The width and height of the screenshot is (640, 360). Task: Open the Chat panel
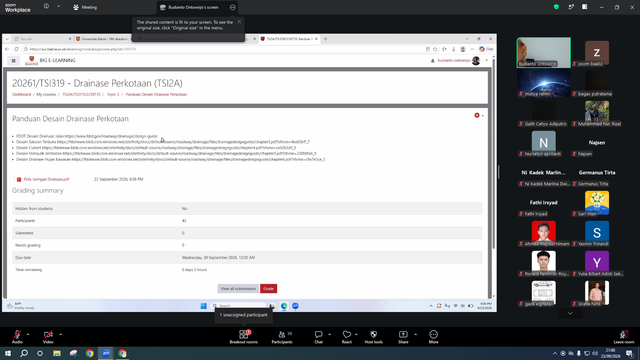[318, 337]
